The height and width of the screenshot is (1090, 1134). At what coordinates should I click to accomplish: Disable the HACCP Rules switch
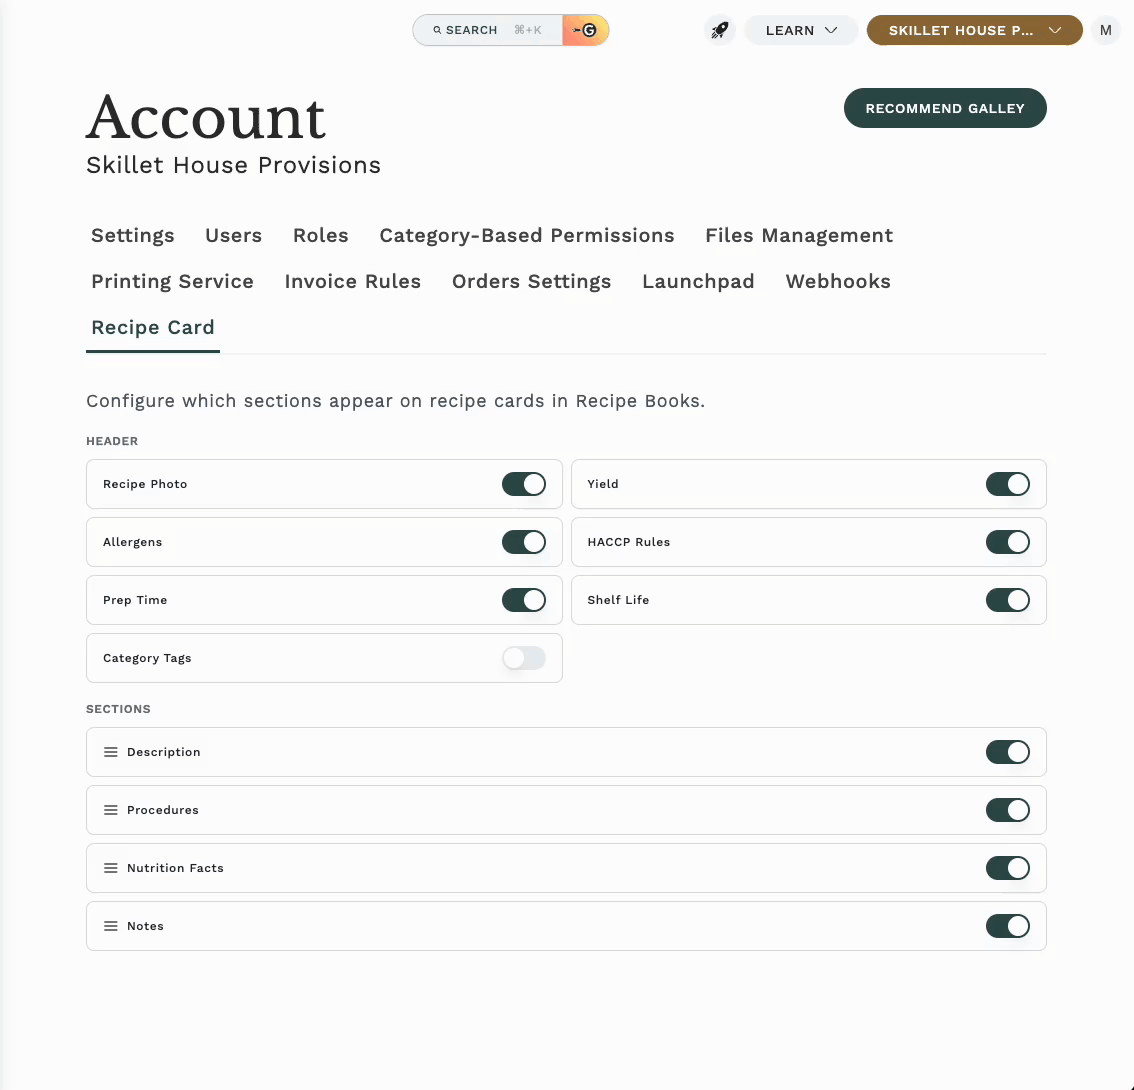pos(1007,542)
